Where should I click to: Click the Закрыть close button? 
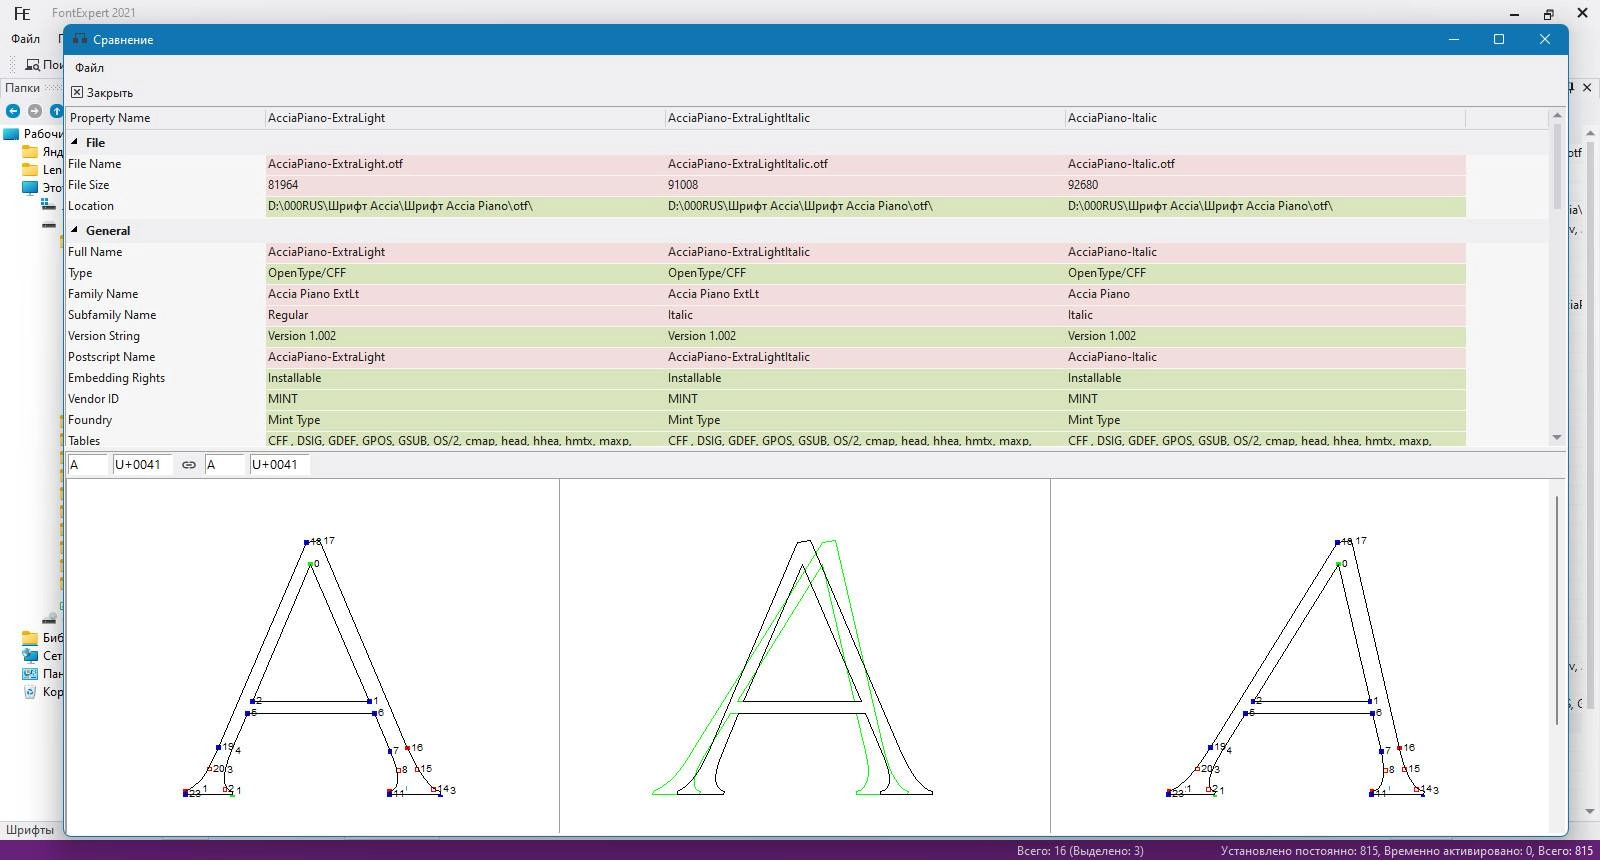click(102, 93)
